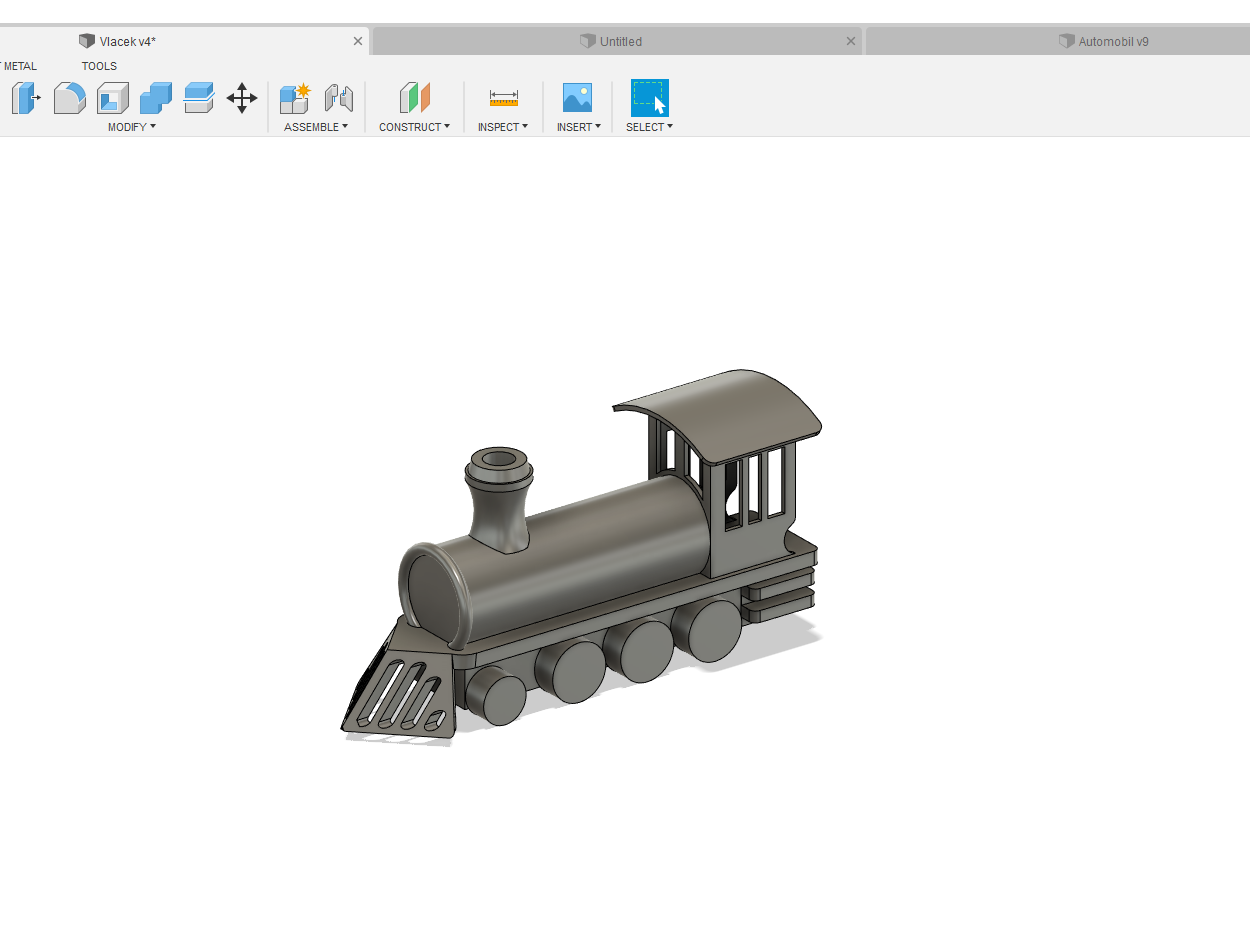
Task: Create a New Component via Assemble icon
Action: click(x=294, y=98)
